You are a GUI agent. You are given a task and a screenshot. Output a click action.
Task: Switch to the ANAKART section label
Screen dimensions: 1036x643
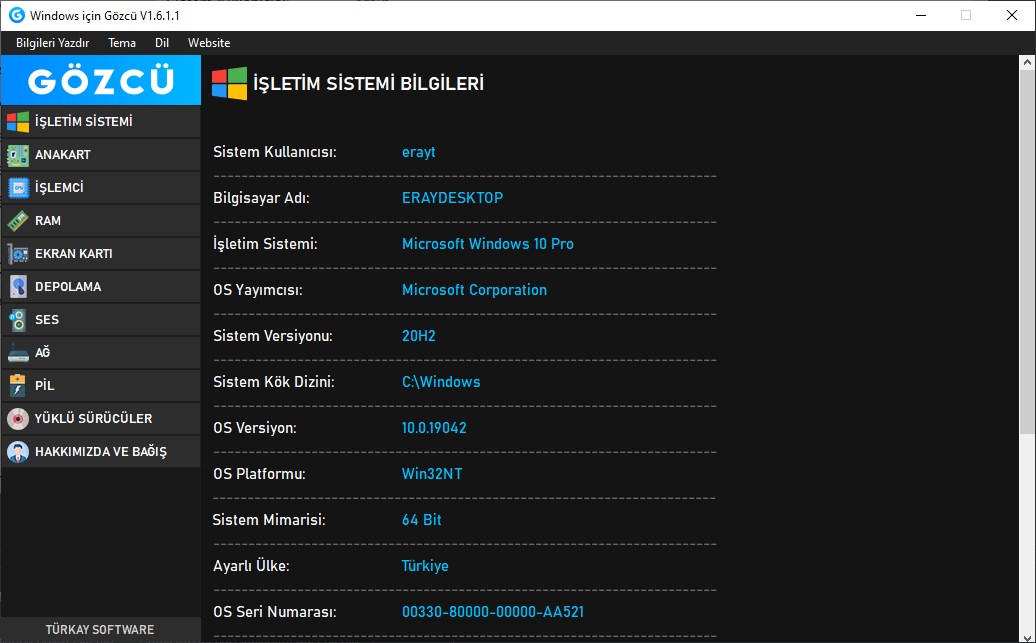point(63,155)
